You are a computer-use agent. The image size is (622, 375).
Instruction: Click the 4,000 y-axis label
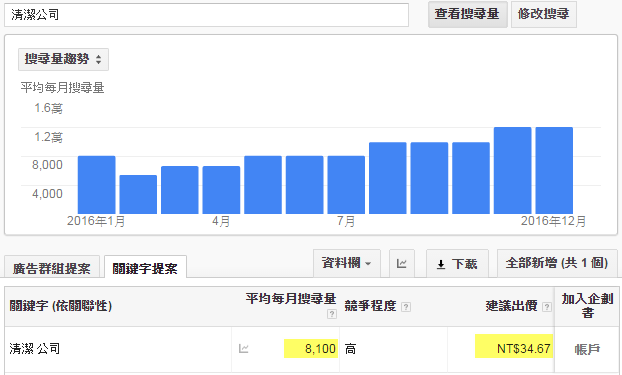(x=47, y=194)
